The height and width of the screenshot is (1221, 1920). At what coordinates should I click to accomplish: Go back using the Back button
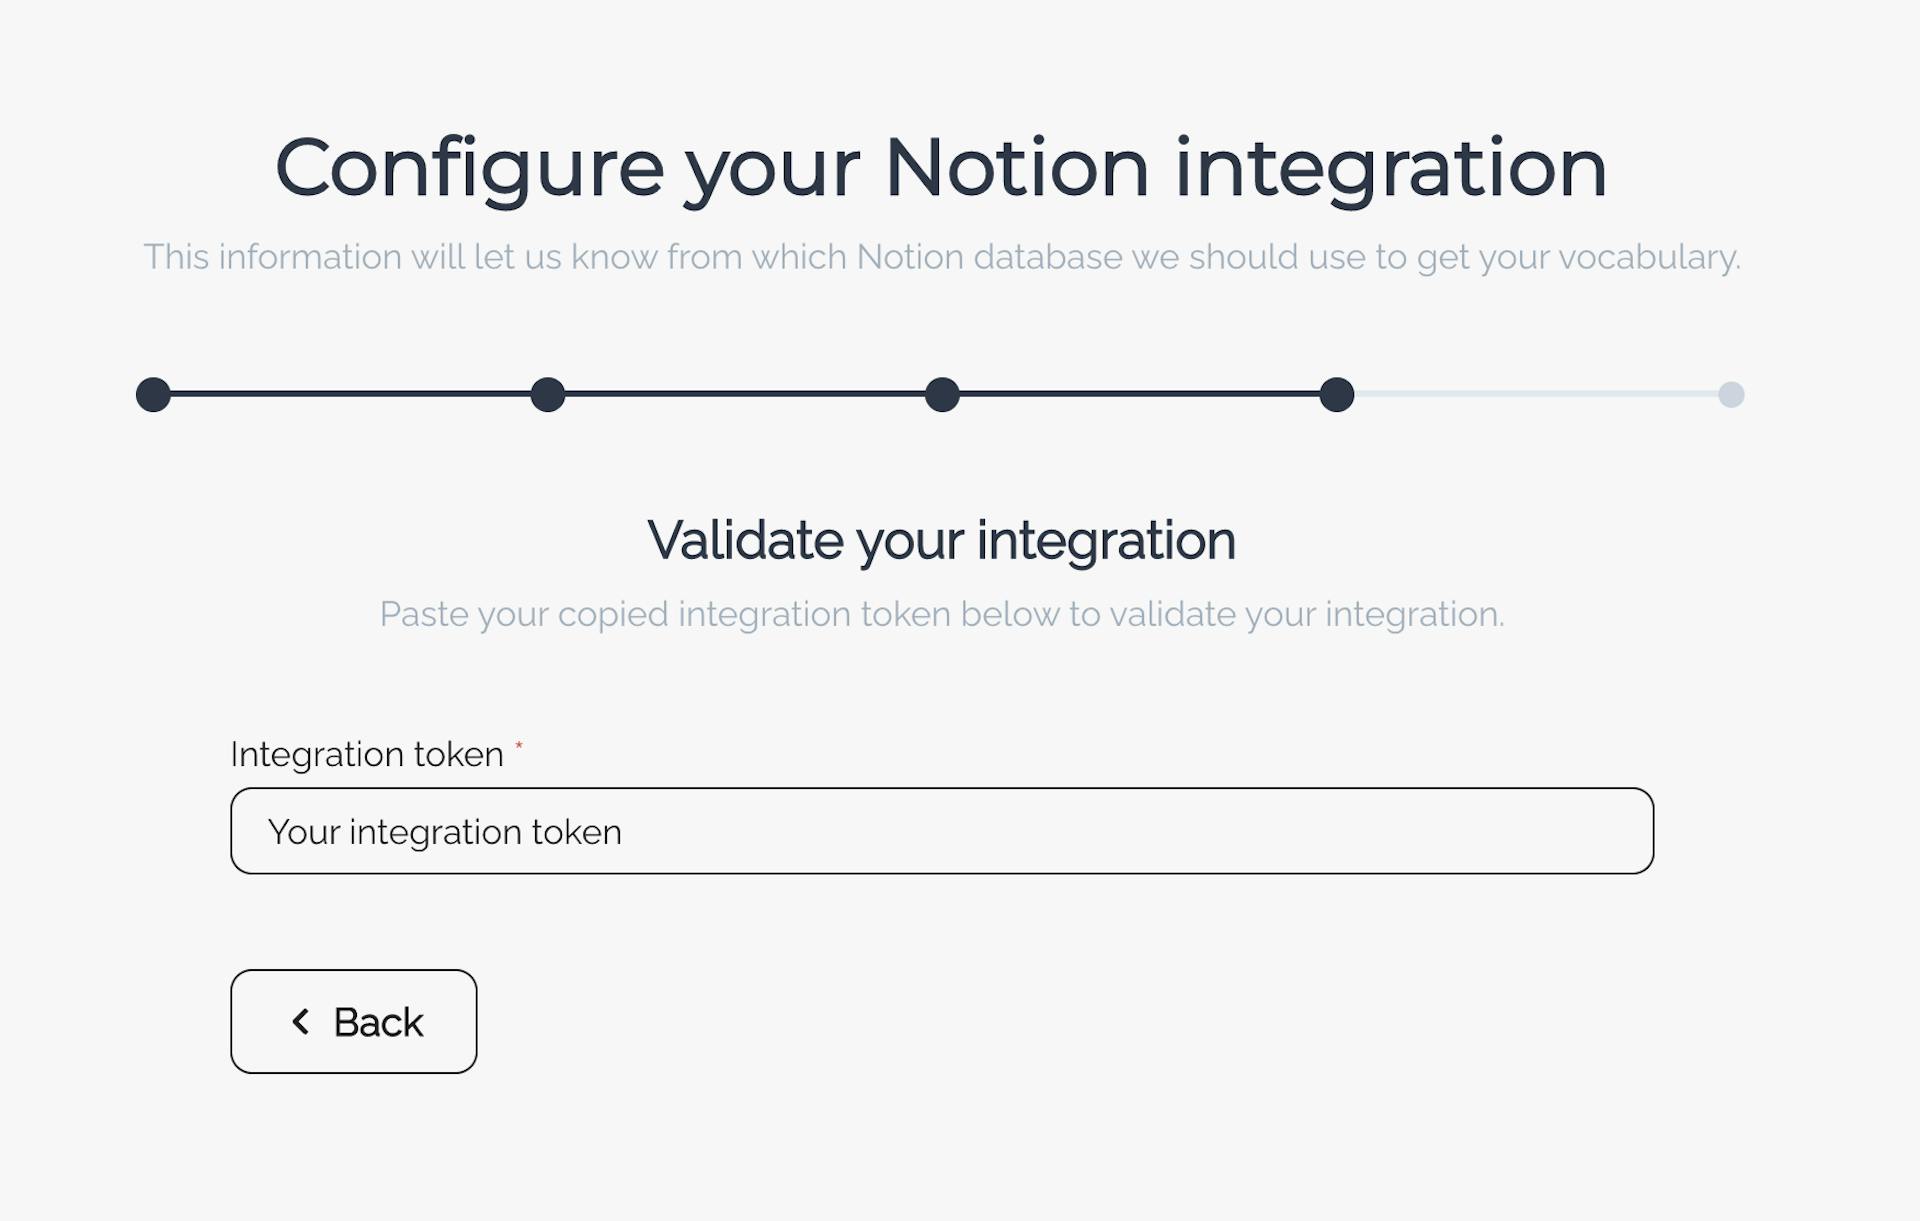coord(354,1022)
